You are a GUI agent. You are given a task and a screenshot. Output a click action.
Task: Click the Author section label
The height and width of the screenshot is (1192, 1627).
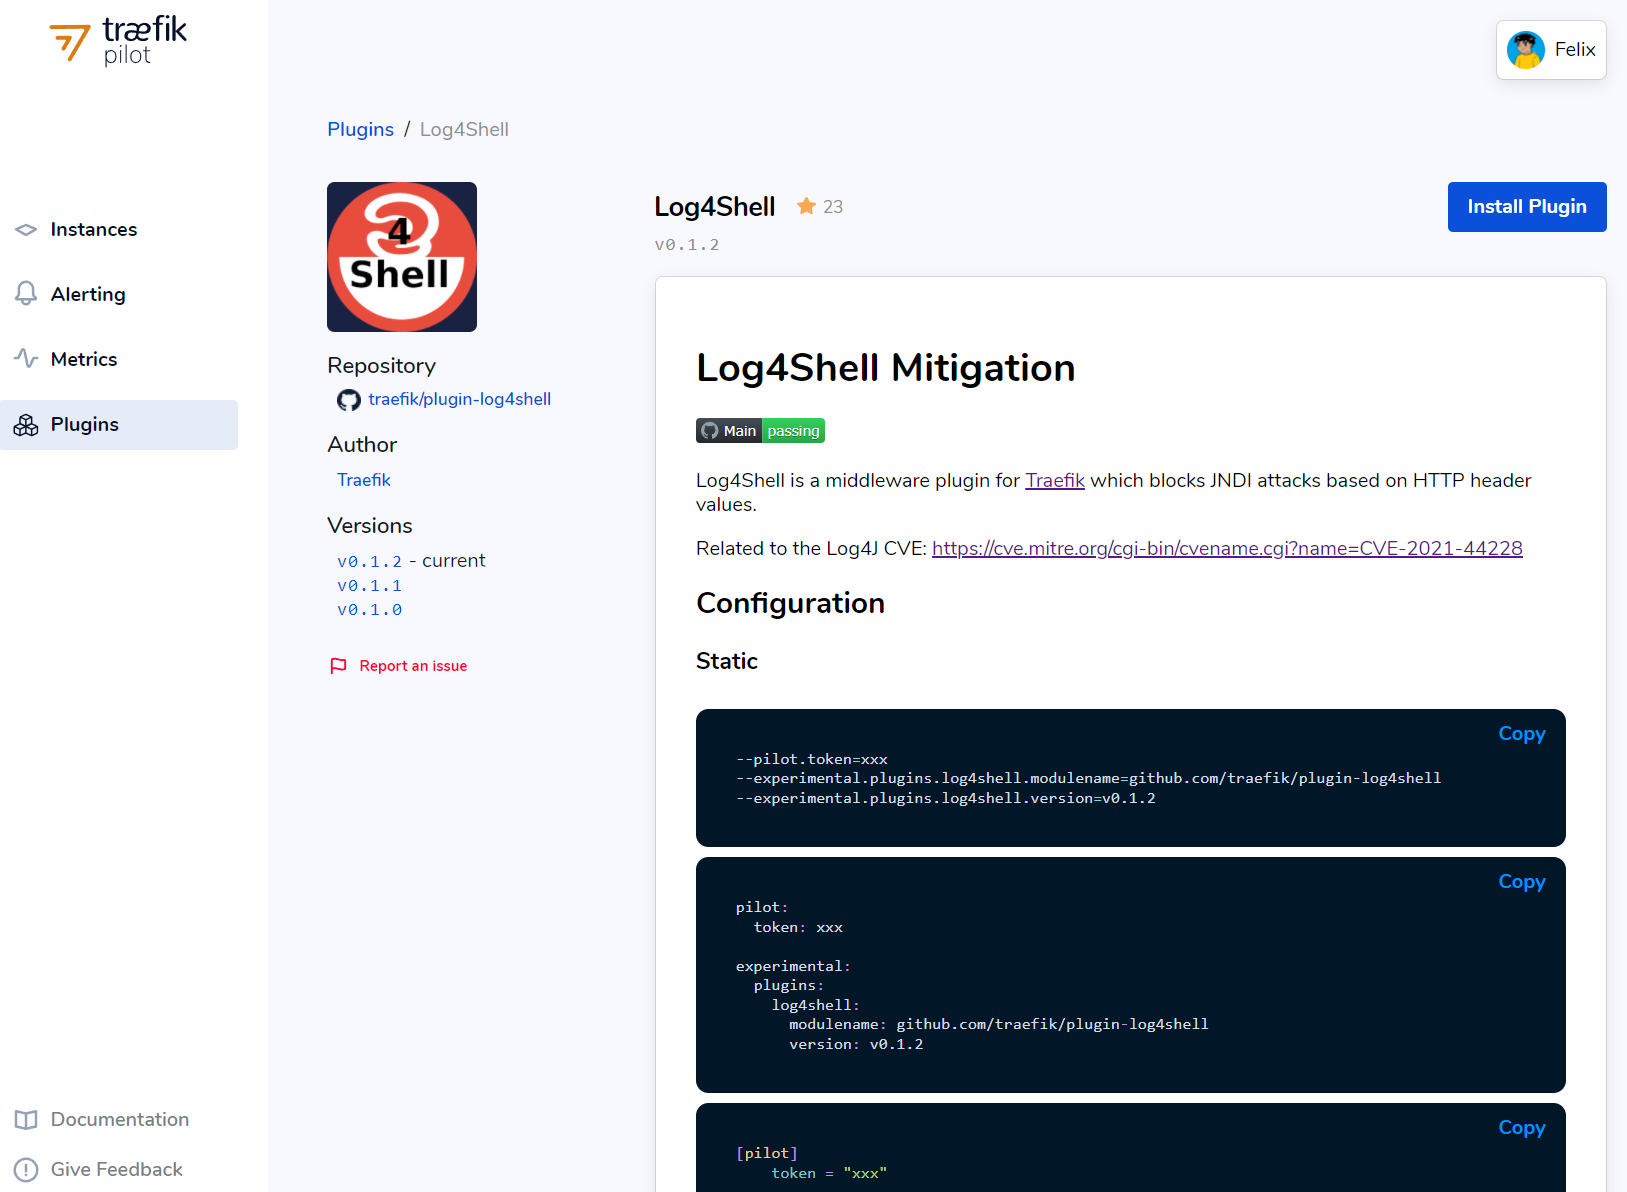pos(362,445)
